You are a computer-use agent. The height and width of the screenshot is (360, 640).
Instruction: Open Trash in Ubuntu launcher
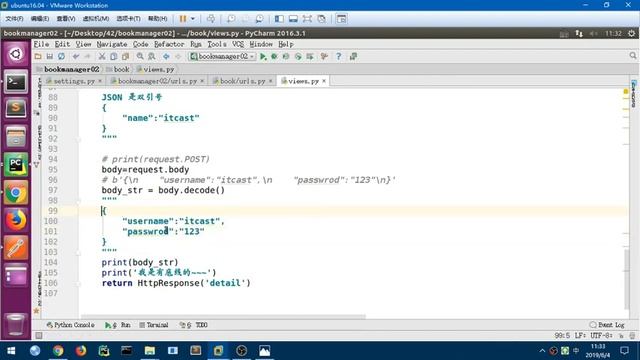pos(16,324)
